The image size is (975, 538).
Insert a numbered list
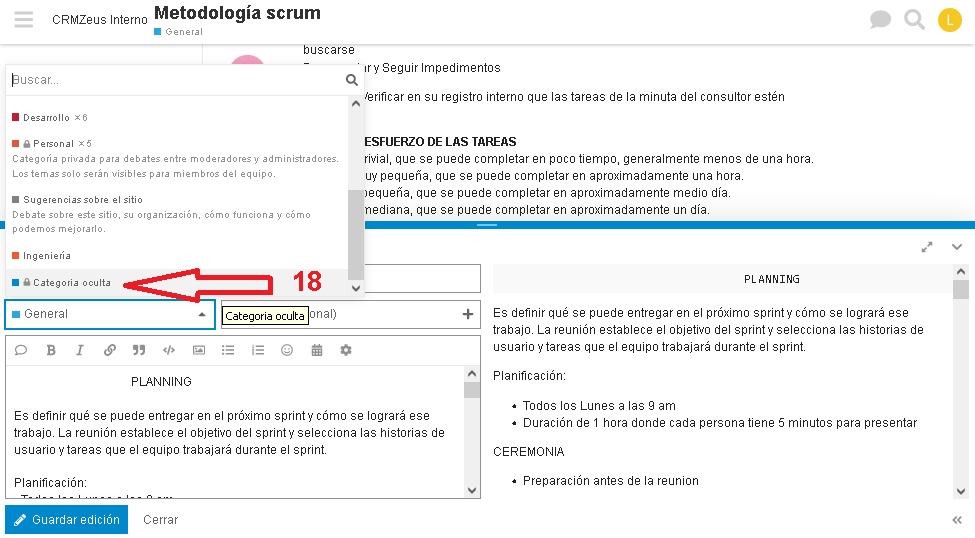pyautogui.click(x=257, y=350)
